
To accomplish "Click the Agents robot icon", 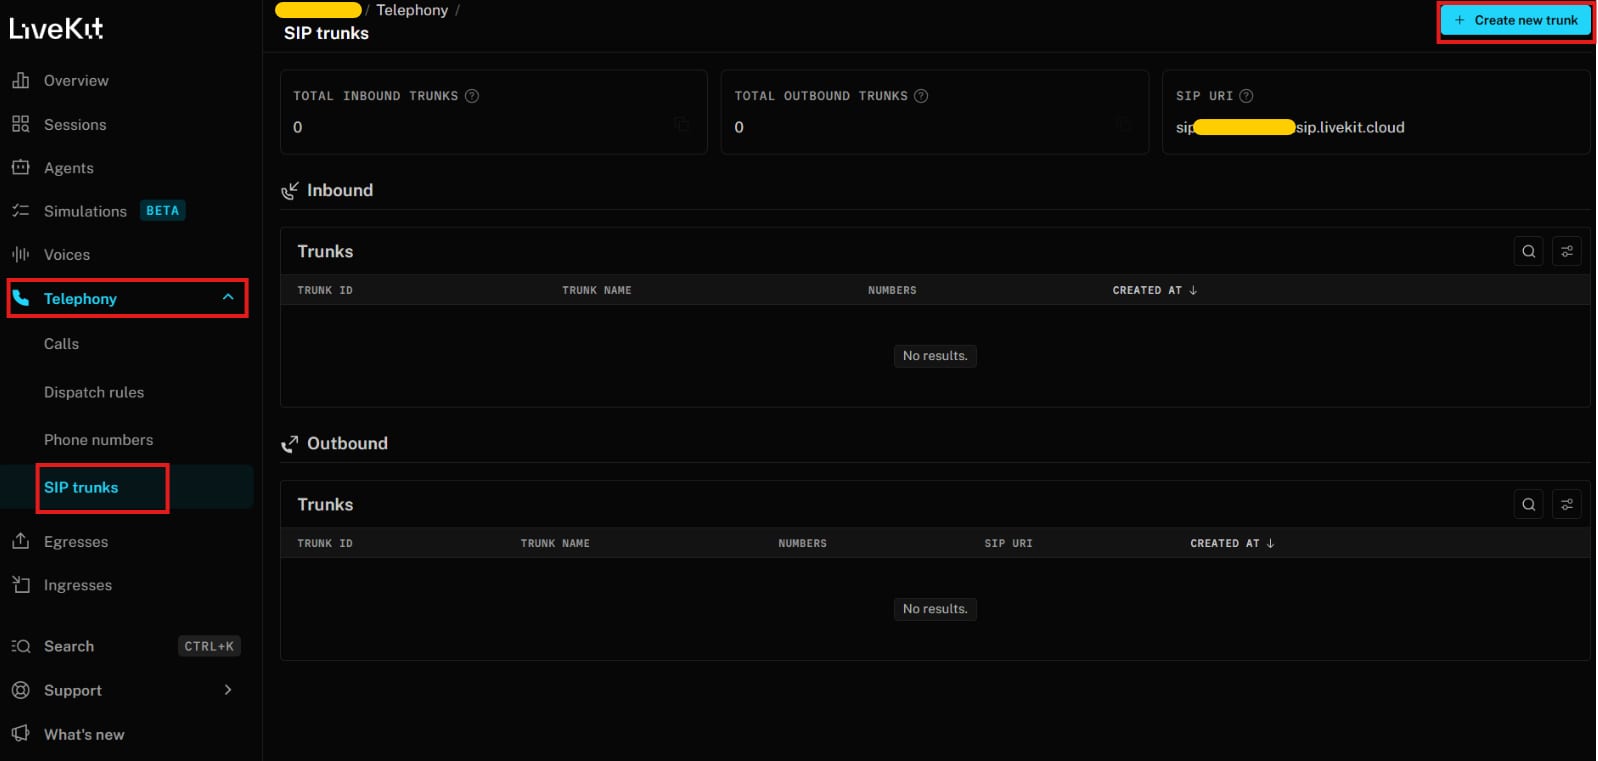I will pyautogui.click(x=20, y=167).
